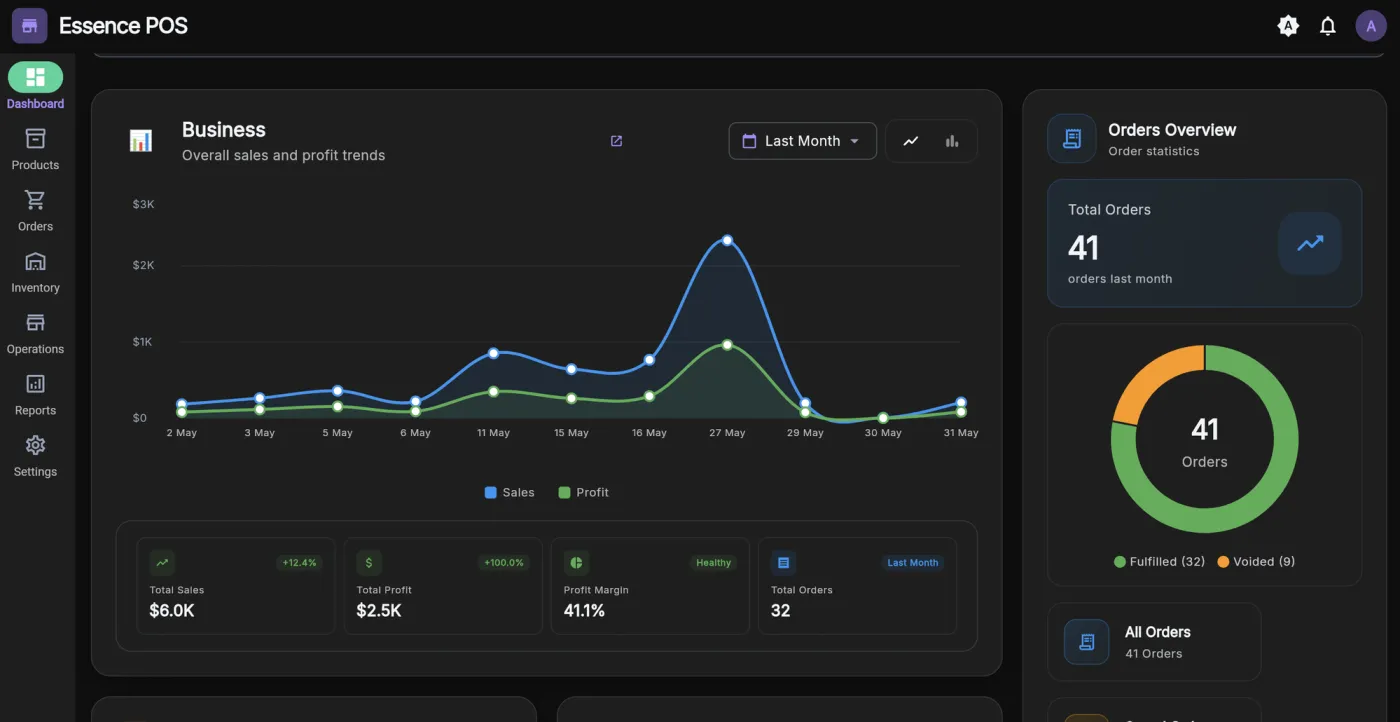Open the user avatar 'A' menu
Viewport: 1400px width, 722px height.
tap(1371, 26)
